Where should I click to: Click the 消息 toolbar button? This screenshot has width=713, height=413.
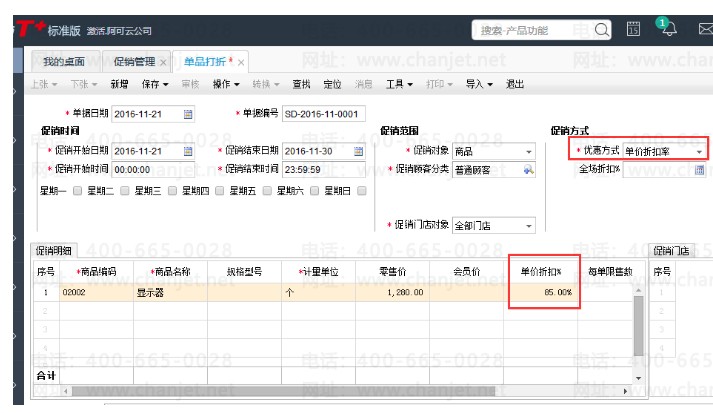click(x=363, y=84)
